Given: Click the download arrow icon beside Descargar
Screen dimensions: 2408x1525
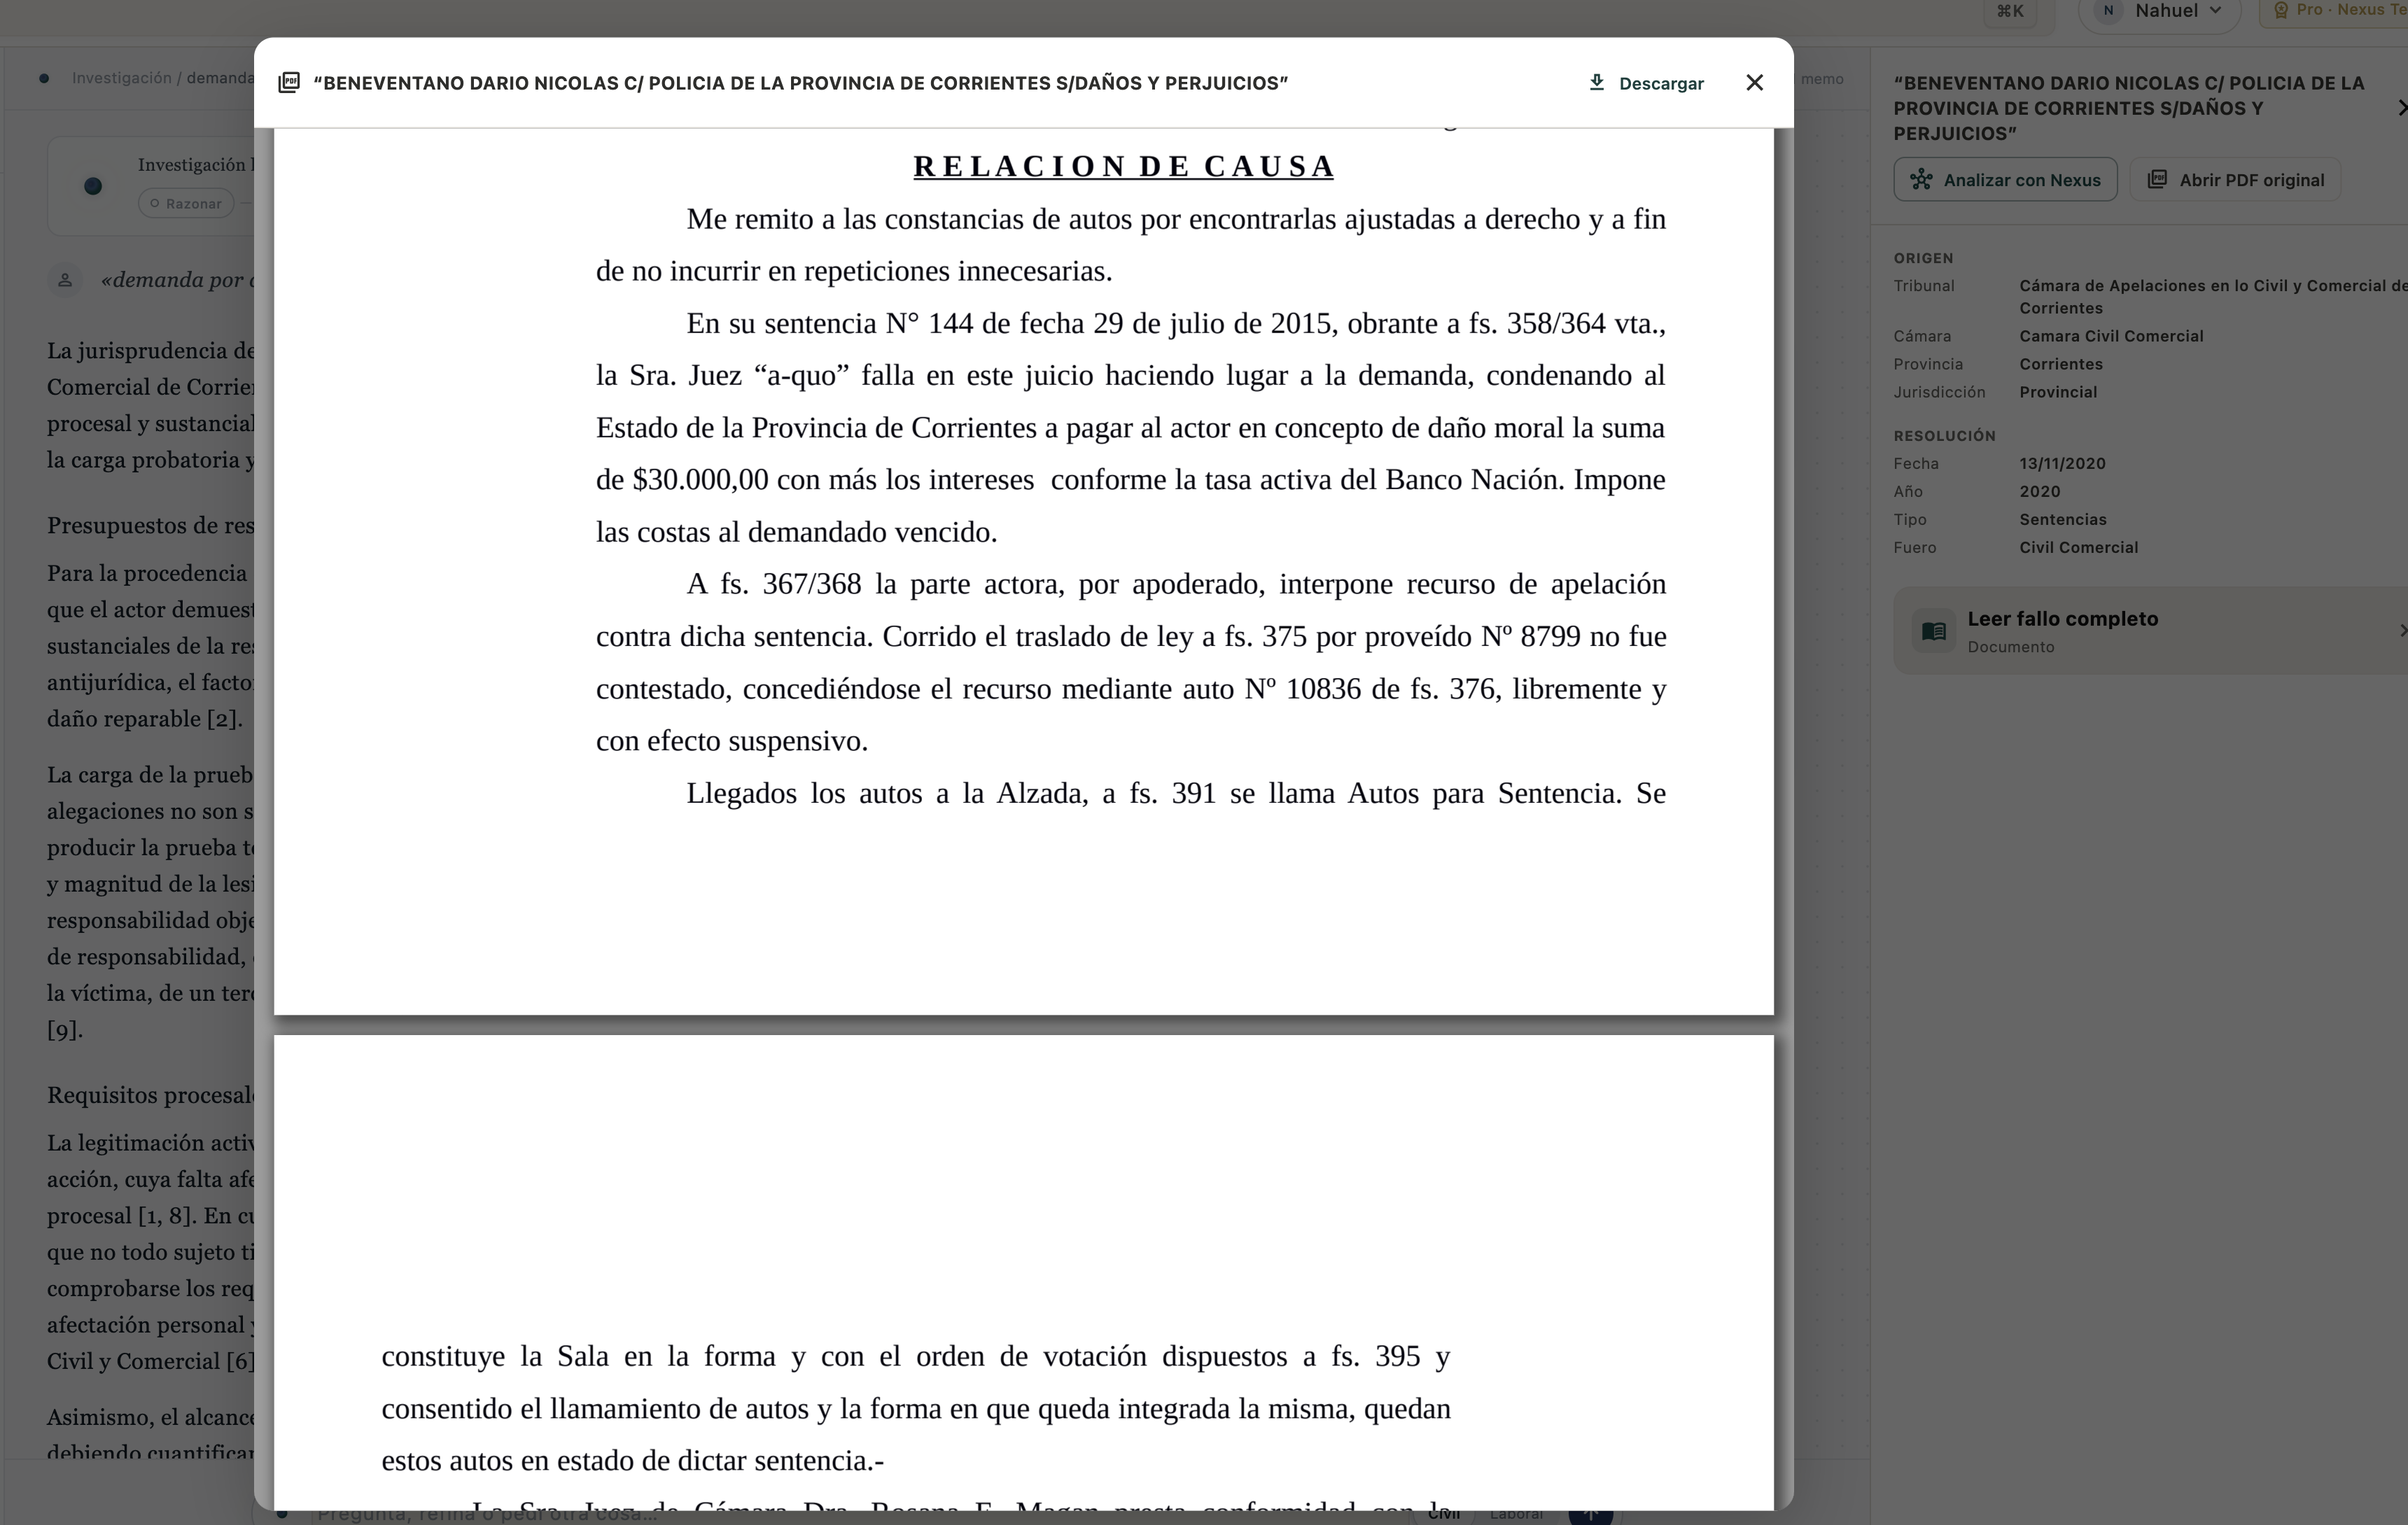Looking at the screenshot, I should click(x=1597, y=82).
